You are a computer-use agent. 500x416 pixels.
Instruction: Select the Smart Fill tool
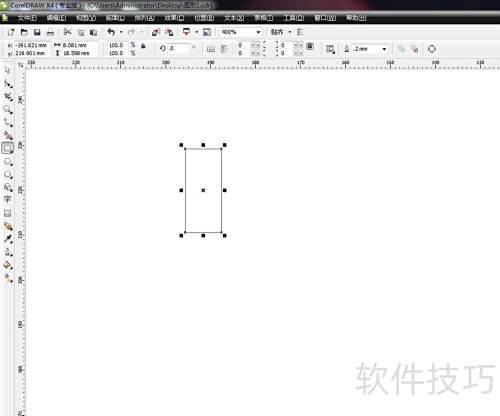tap(8, 135)
